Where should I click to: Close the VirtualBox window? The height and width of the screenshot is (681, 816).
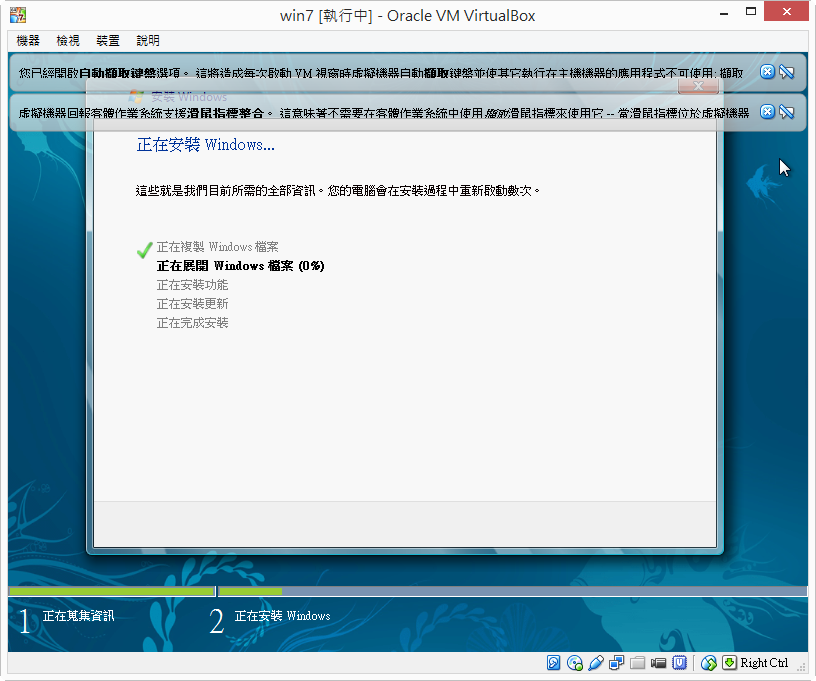tap(786, 11)
